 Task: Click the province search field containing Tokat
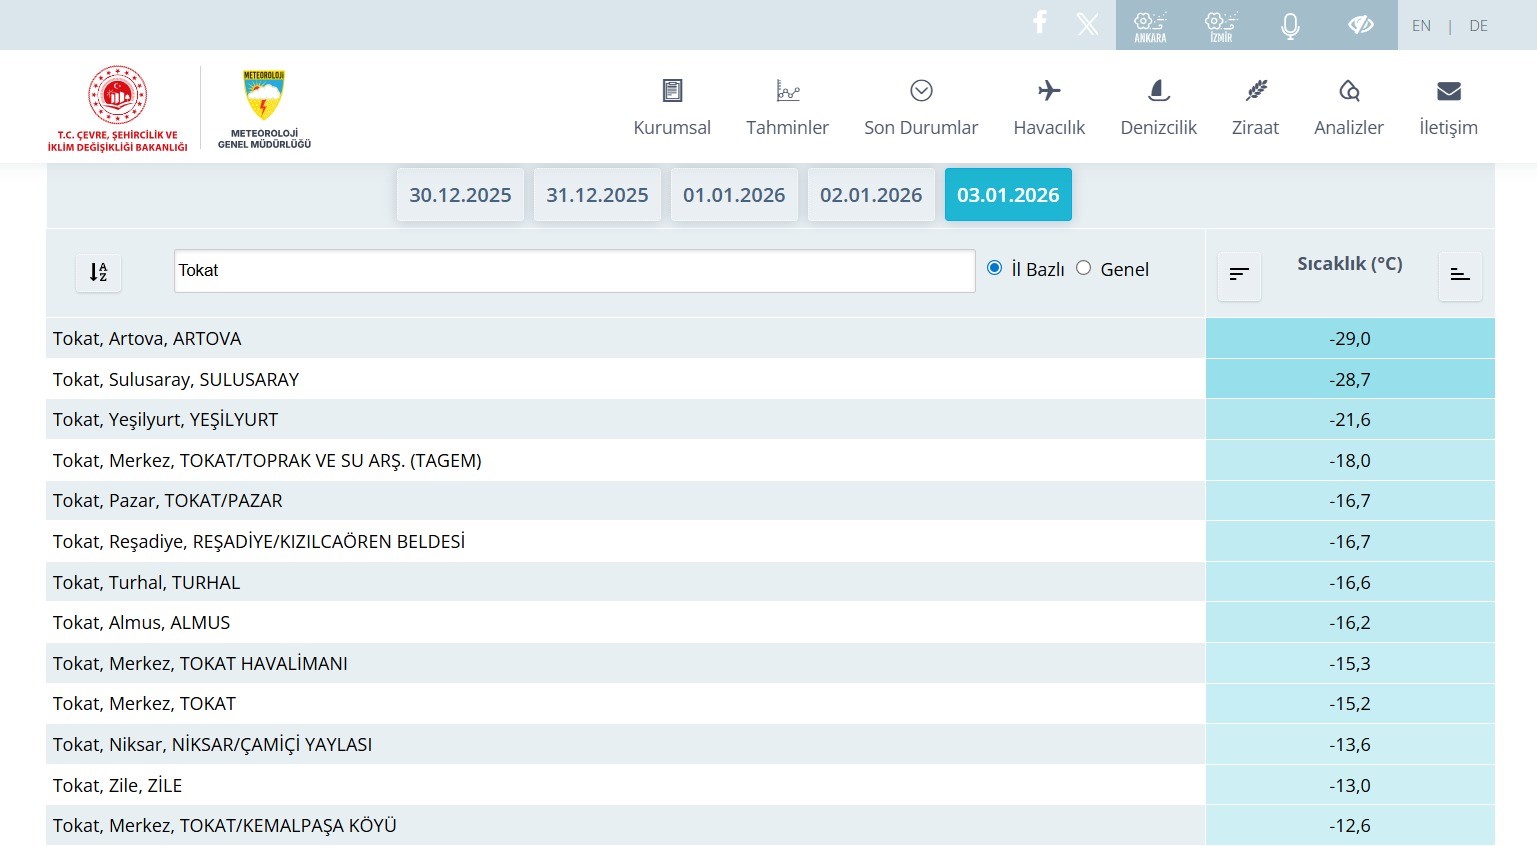point(574,271)
